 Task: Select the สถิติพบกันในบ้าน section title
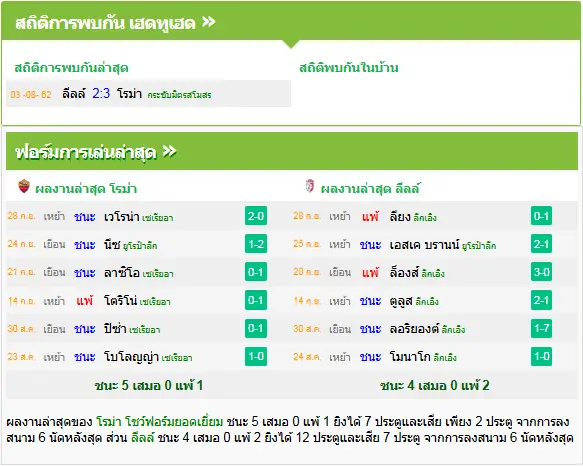(x=348, y=68)
